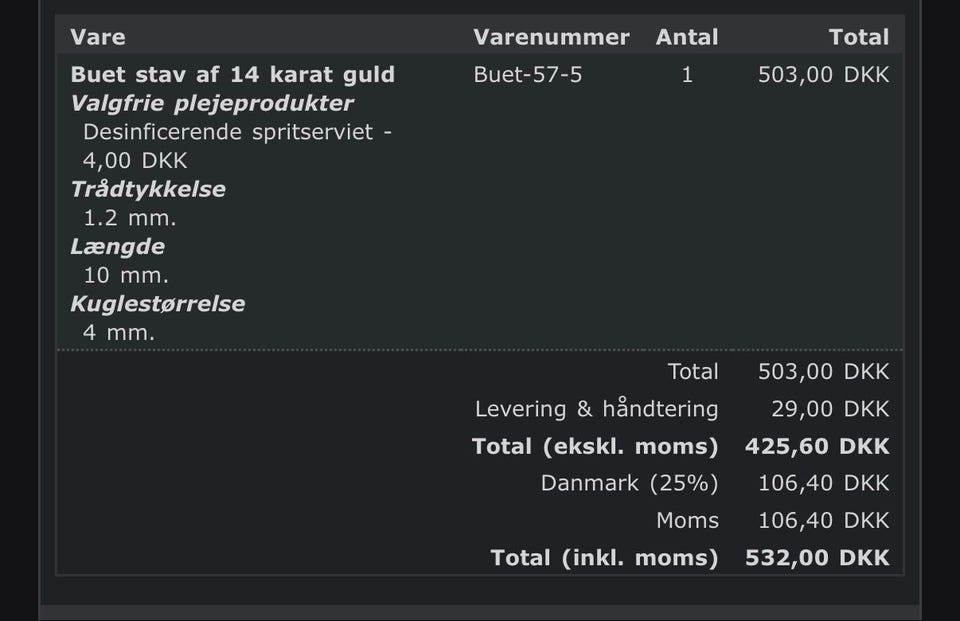Click item number Buet-57-5
This screenshot has height=621, width=960.
(x=527, y=75)
